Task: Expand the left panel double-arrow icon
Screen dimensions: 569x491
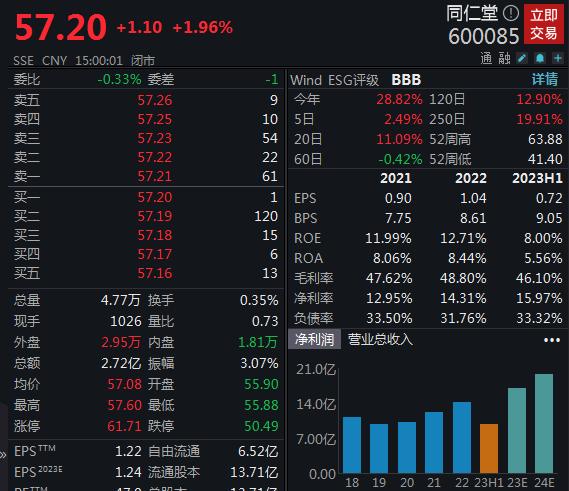Action: pos(3,455)
